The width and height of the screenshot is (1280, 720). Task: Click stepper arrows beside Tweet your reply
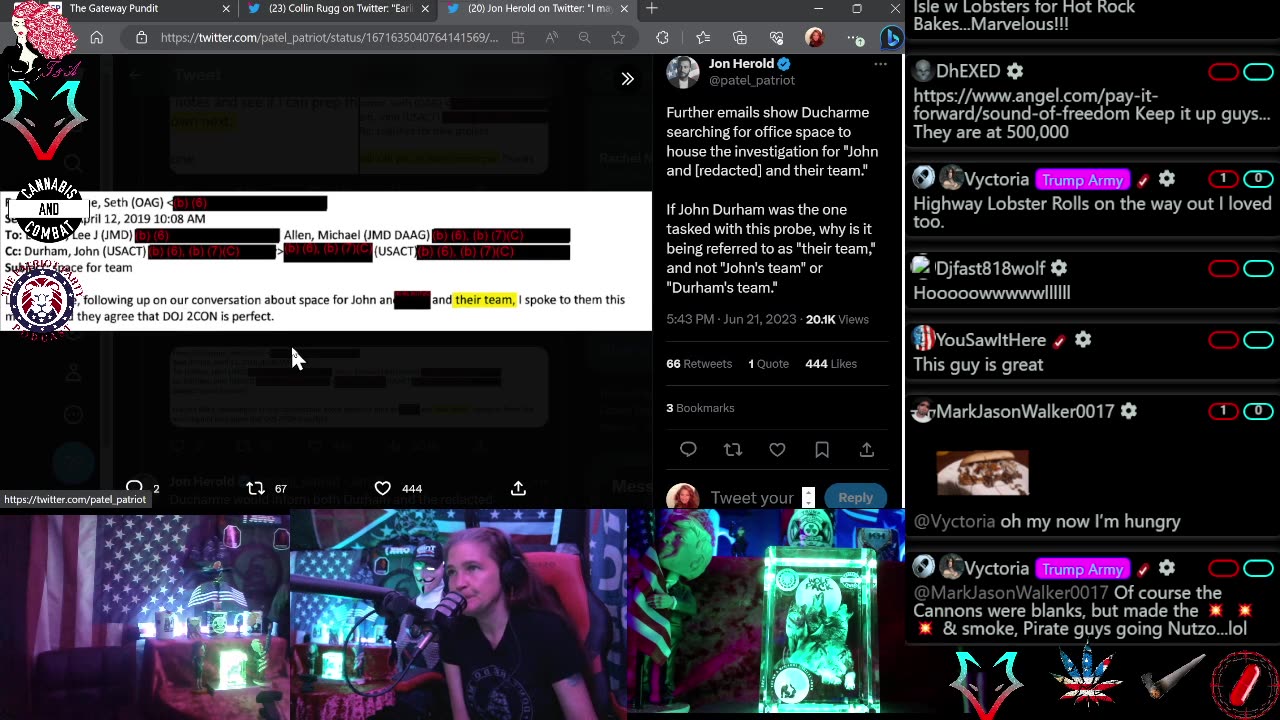tap(808, 497)
